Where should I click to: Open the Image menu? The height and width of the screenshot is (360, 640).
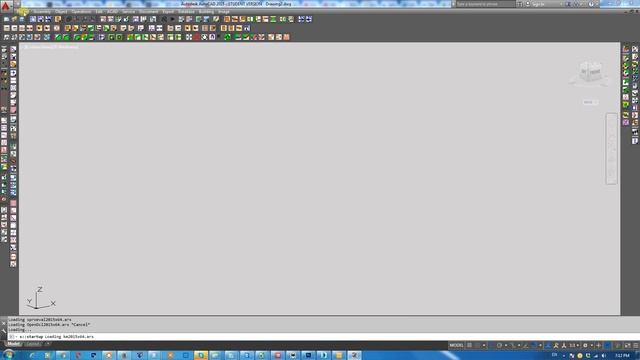(x=224, y=12)
